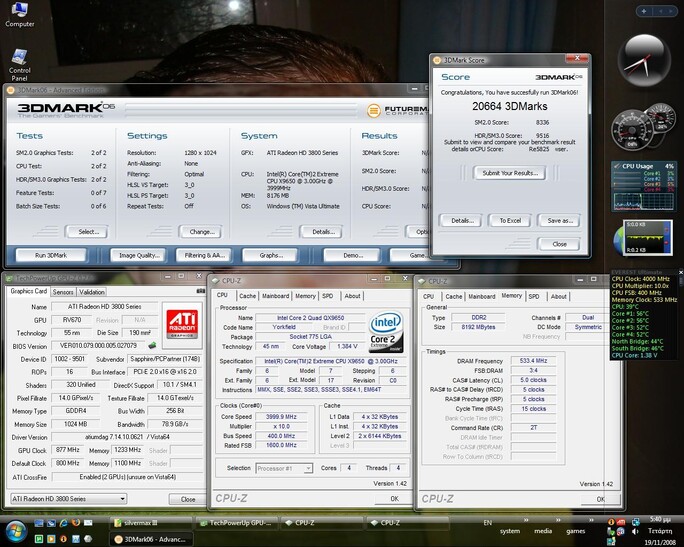Open the Memory tab in left CPU-Z
This screenshot has height=547, width=684.
(305, 296)
